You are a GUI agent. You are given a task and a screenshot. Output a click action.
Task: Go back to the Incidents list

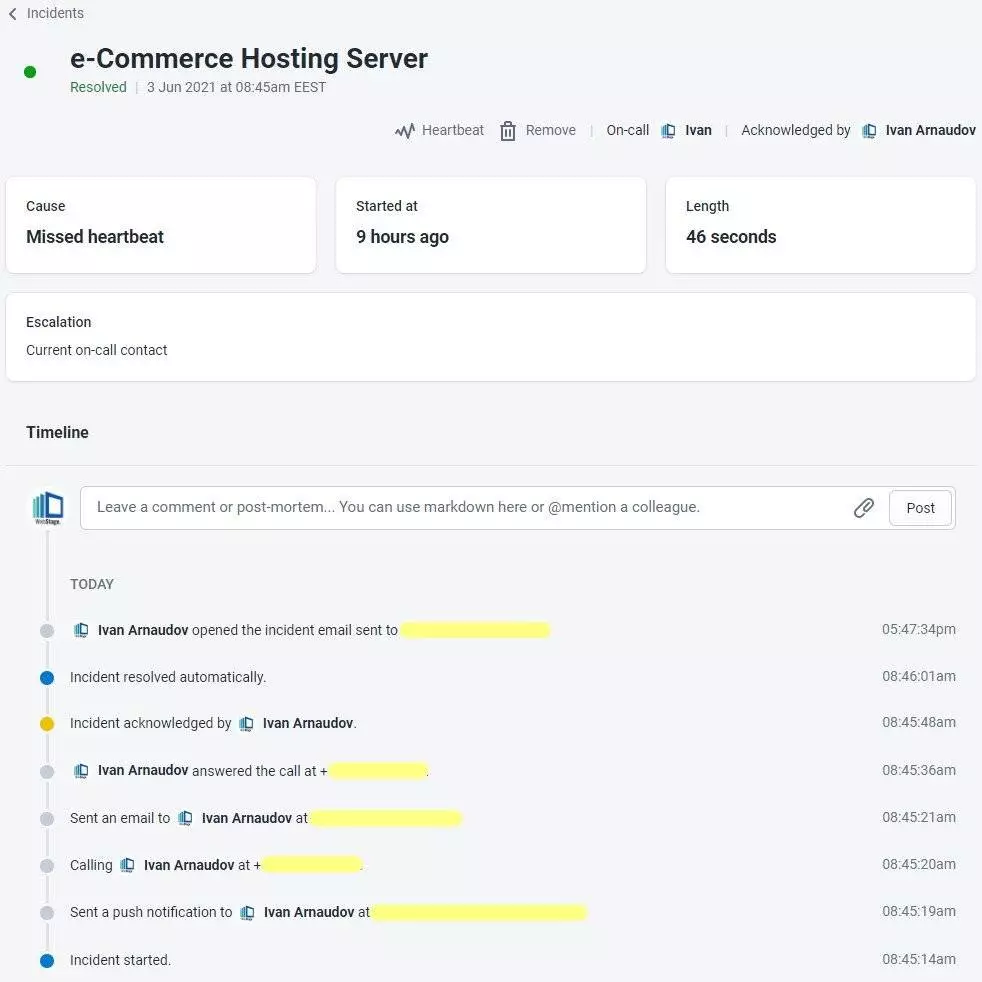tap(55, 14)
